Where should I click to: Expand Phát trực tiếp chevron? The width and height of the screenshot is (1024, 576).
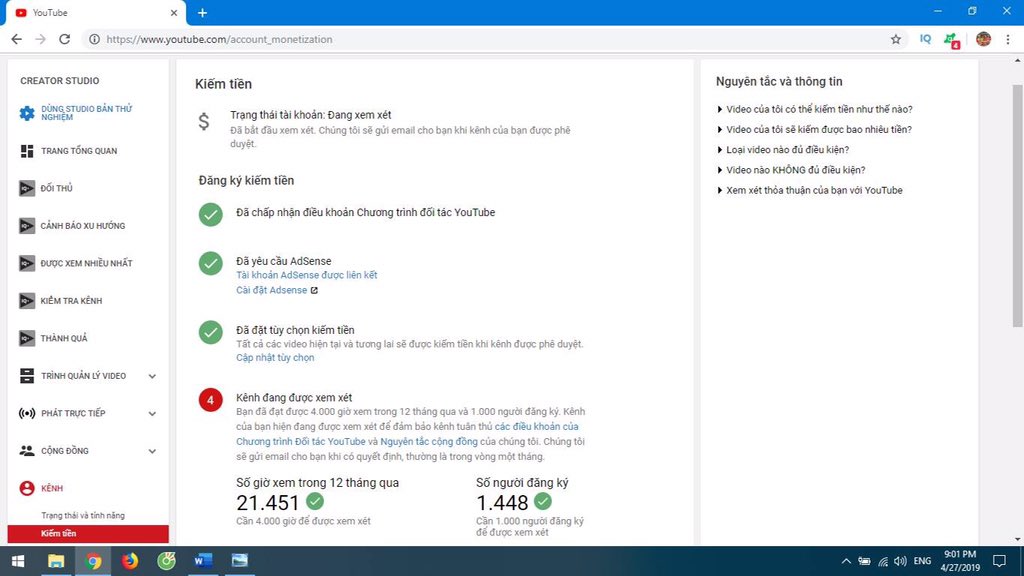152,413
